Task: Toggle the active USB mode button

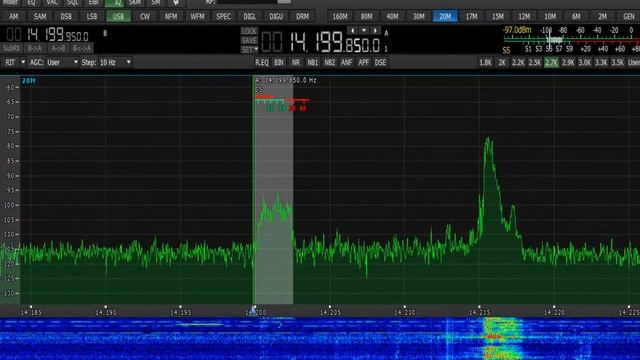Action: tap(118, 17)
